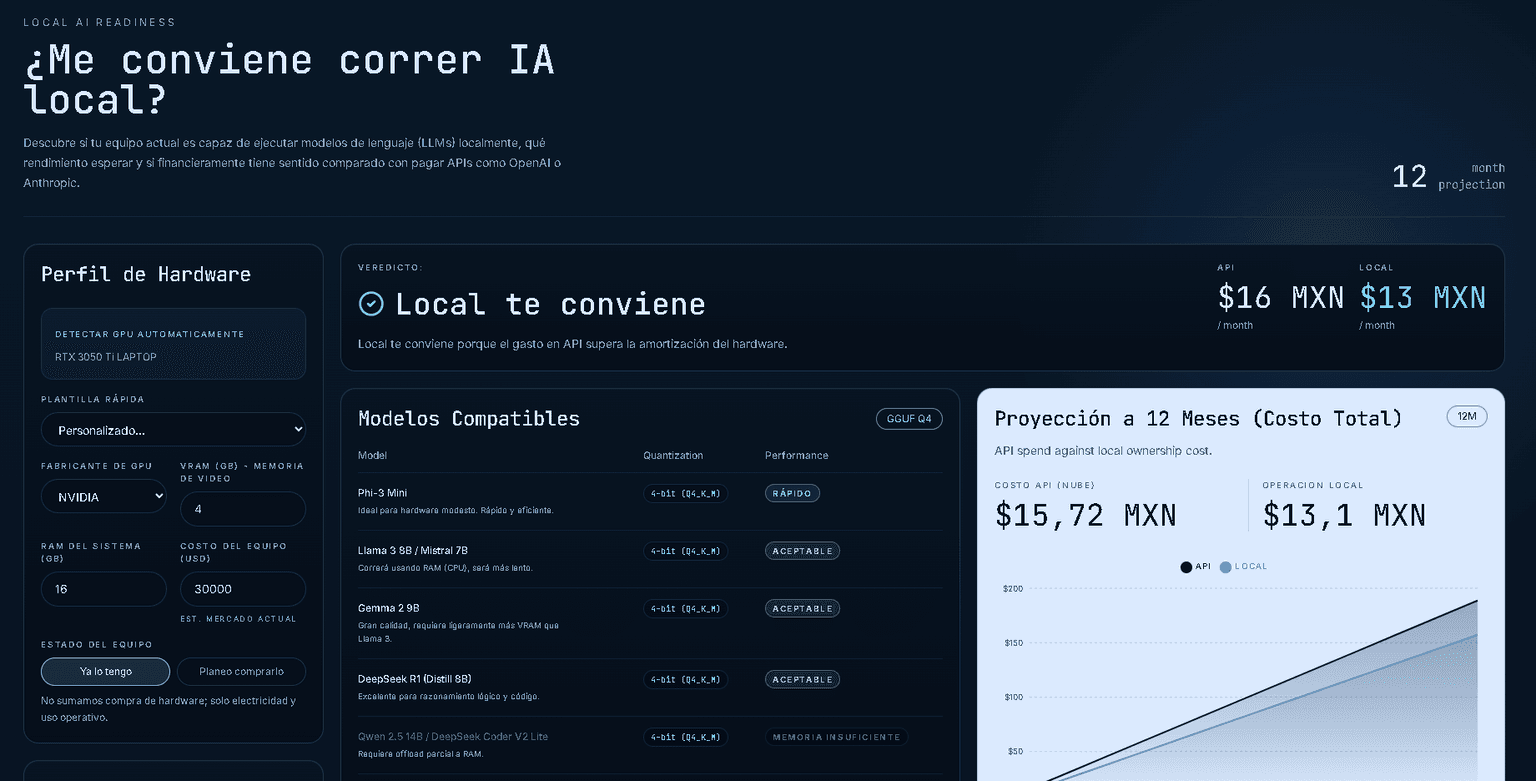Click 4-bit quantization tag for DeepSeek R1
Image resolution: width=1536 pixels, height=781 pixels.
(x=685, y=680)
